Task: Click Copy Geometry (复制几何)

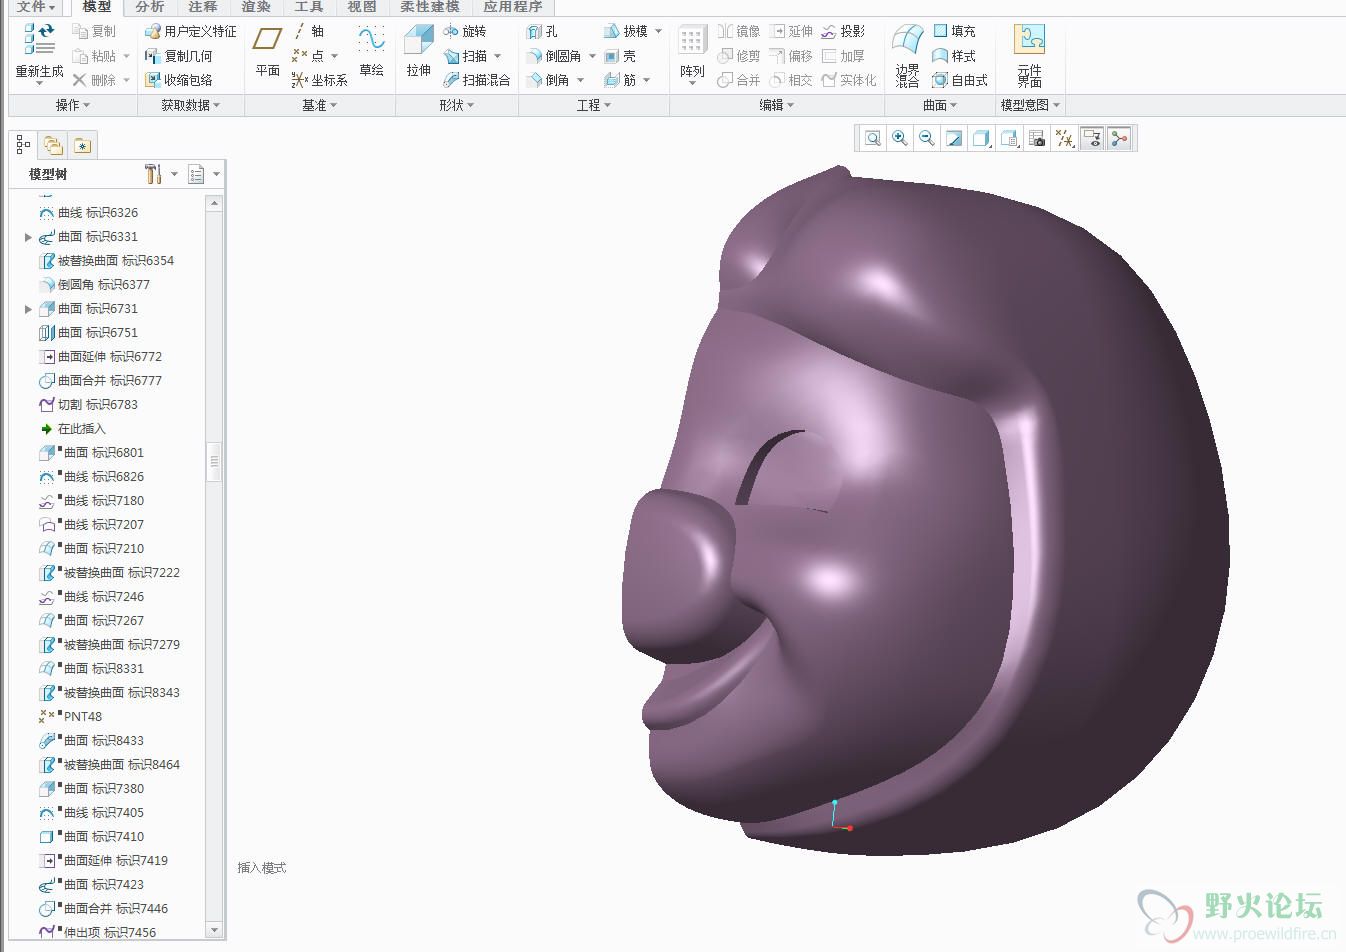Action: pyautogui.click(x=179, y=56)
